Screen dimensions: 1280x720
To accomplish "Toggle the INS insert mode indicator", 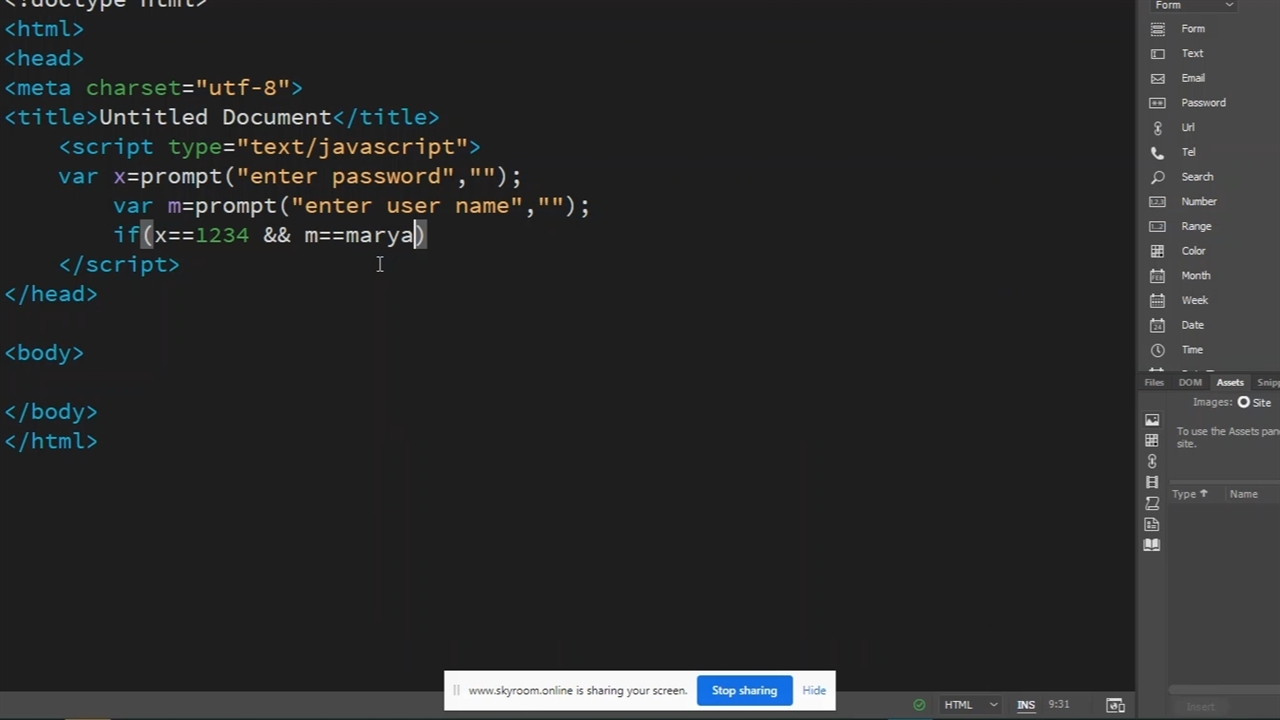I will [1026, 705].
